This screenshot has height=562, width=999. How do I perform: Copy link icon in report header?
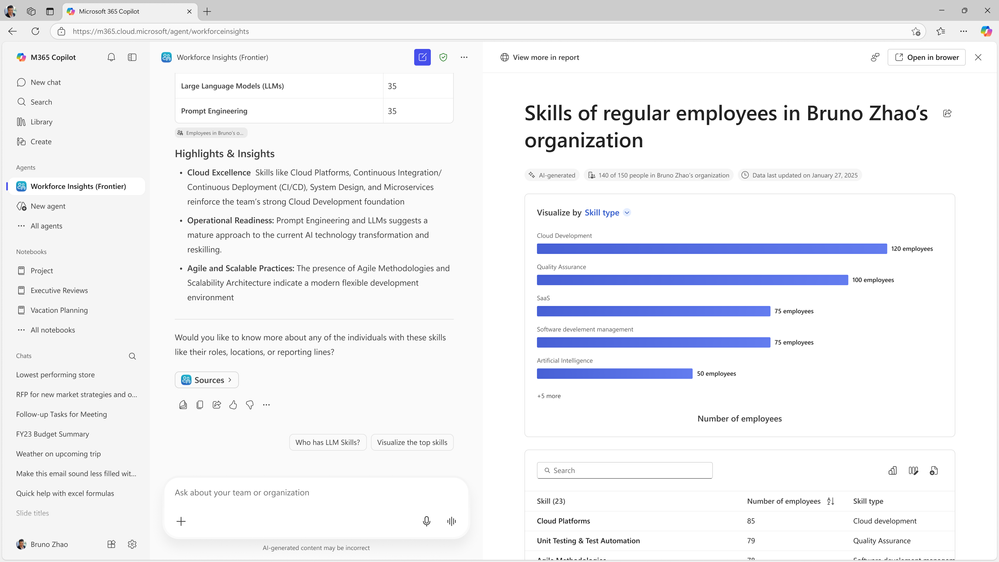tap(875, 57)
